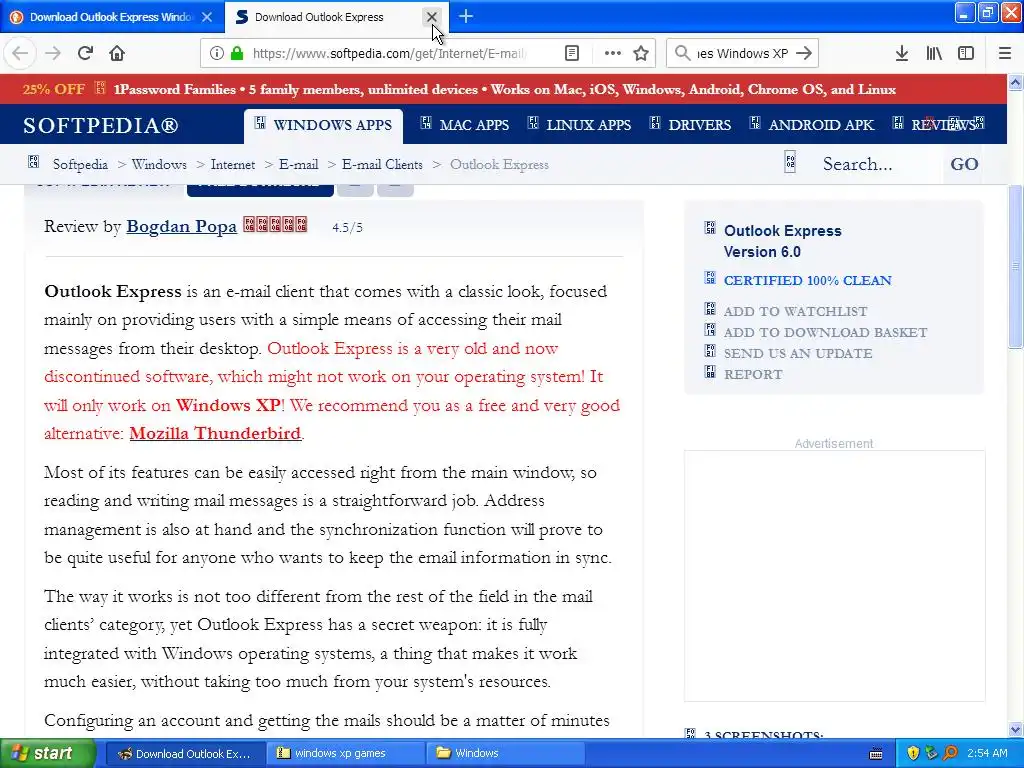Open the ANDROID APK section

812,124
